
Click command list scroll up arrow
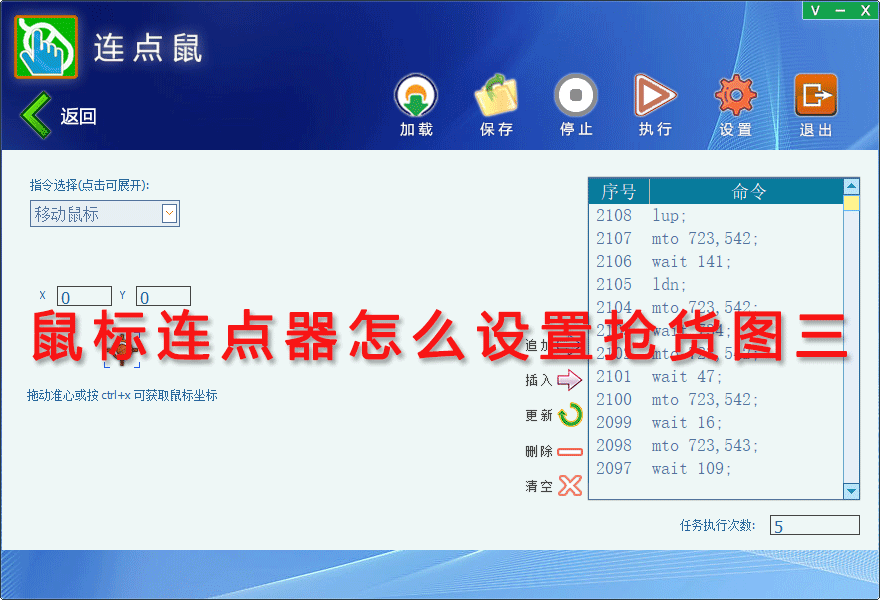tap(851, 186)
